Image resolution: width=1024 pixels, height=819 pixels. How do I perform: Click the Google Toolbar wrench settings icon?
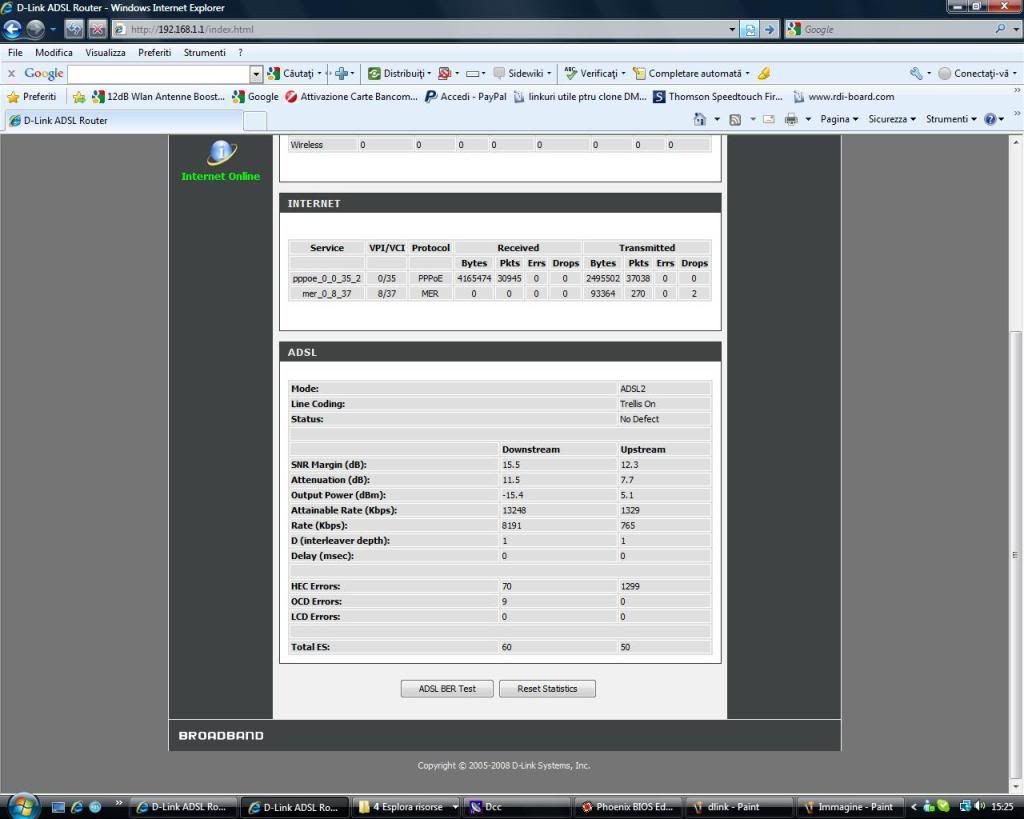click(915, 73)
